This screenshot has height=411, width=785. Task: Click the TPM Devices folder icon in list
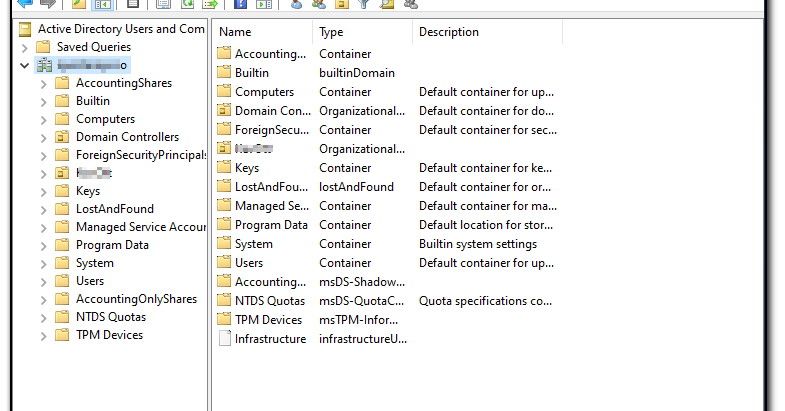click(224, 319)
